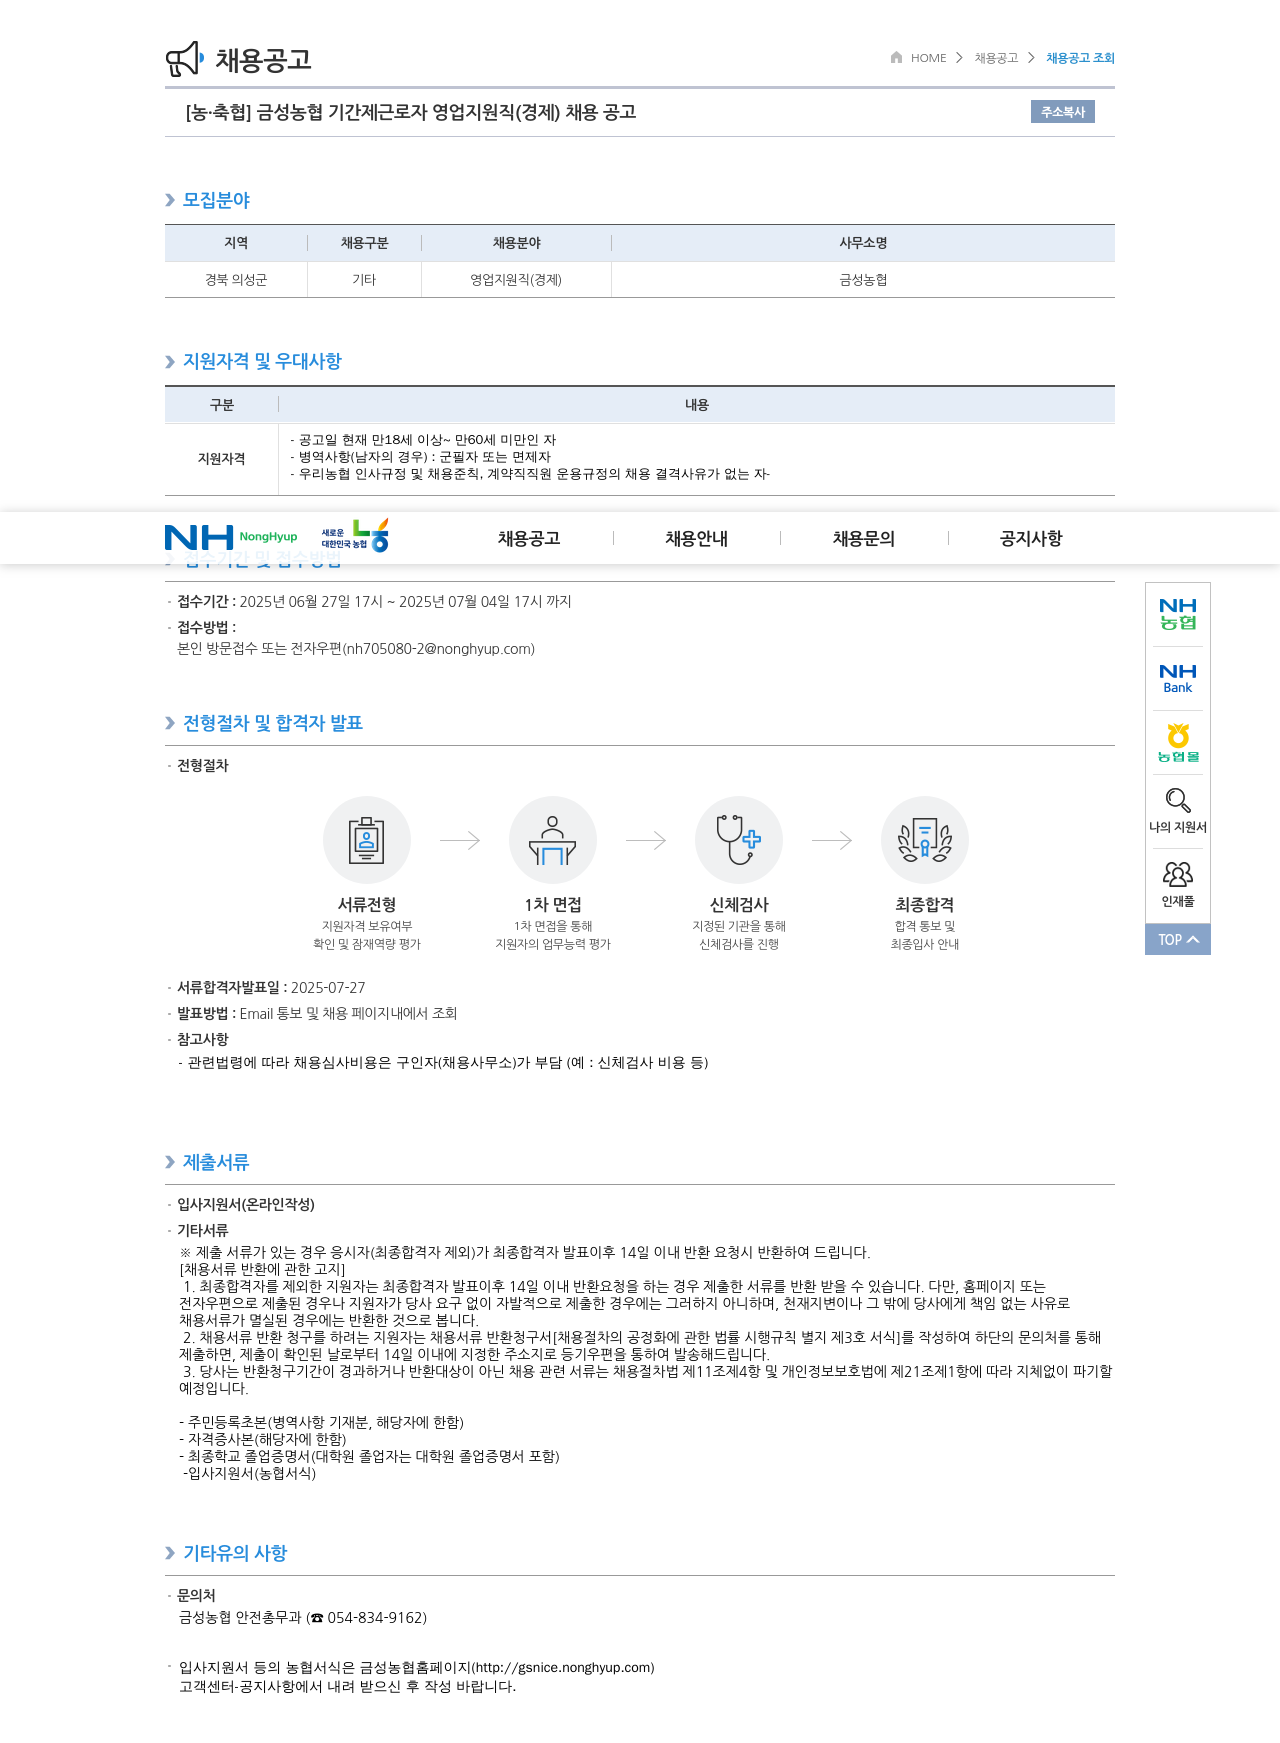Open HOME breadcrumb link
This screenshot has height=1743, width=1280.
tap(928, 58)
